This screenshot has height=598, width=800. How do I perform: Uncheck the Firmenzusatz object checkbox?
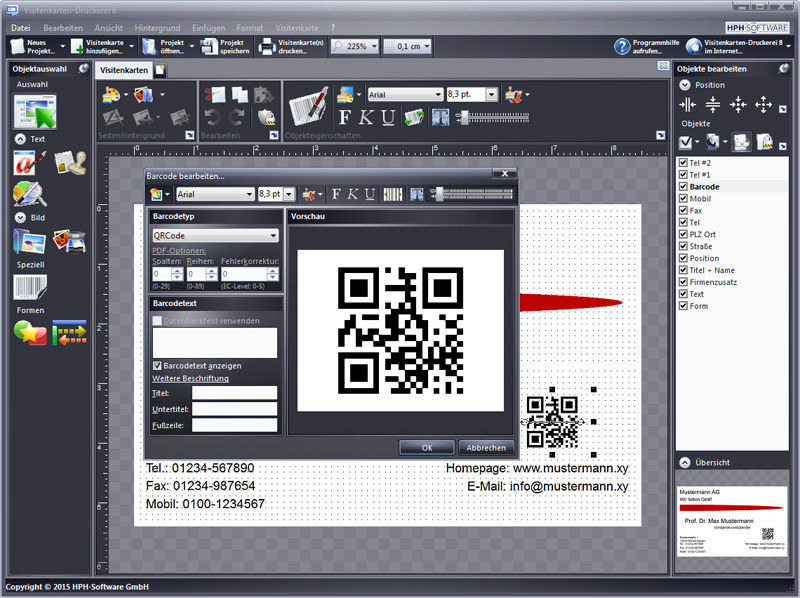point(683,282)
